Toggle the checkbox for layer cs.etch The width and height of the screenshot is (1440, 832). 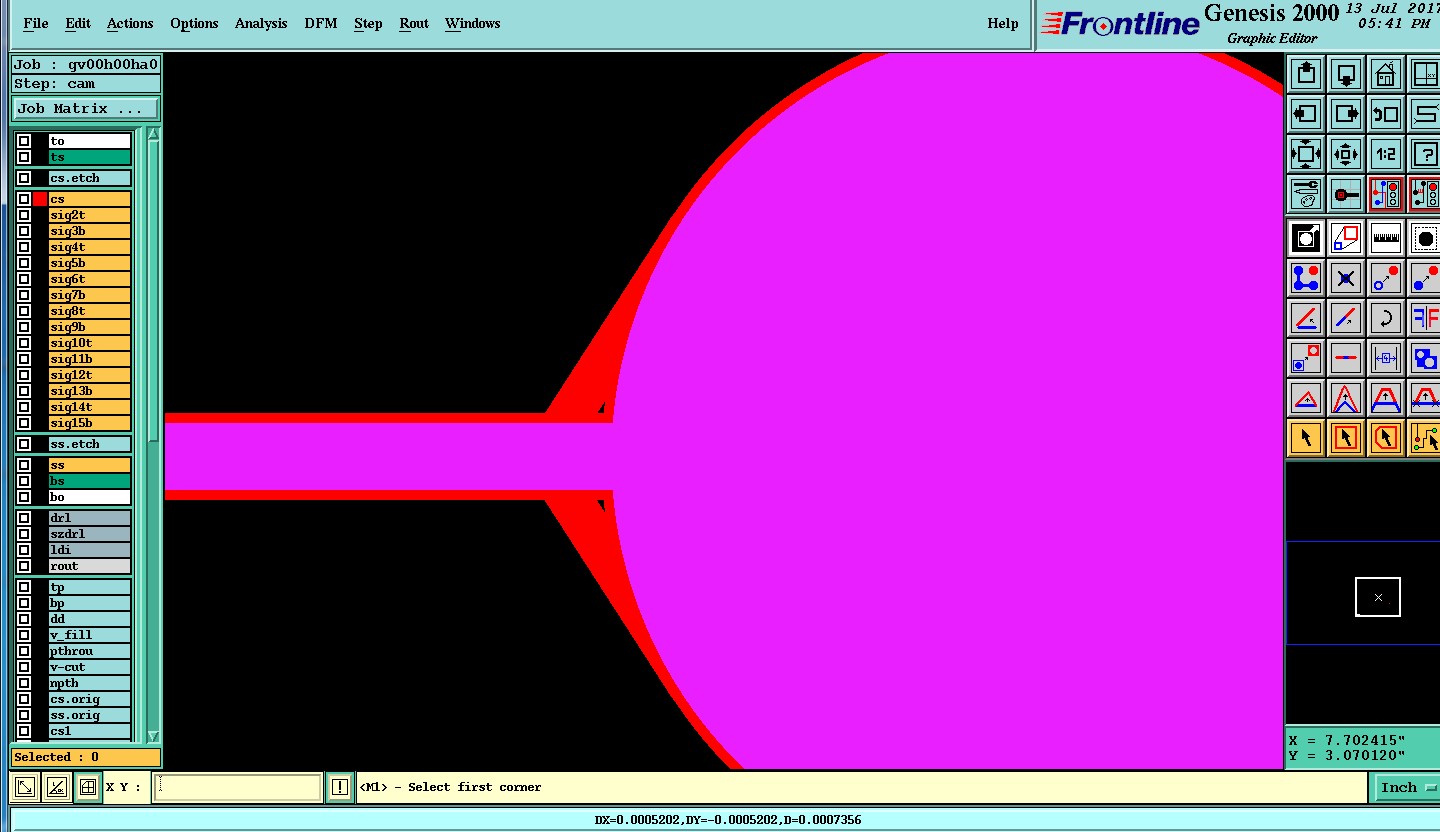coord(24,178)
